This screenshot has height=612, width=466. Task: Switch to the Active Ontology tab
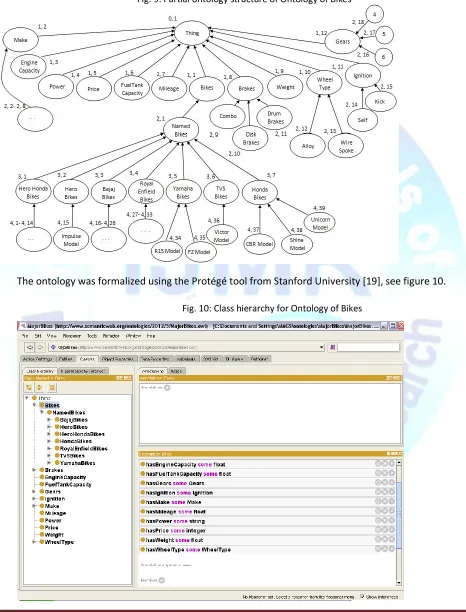pos(37,359)
